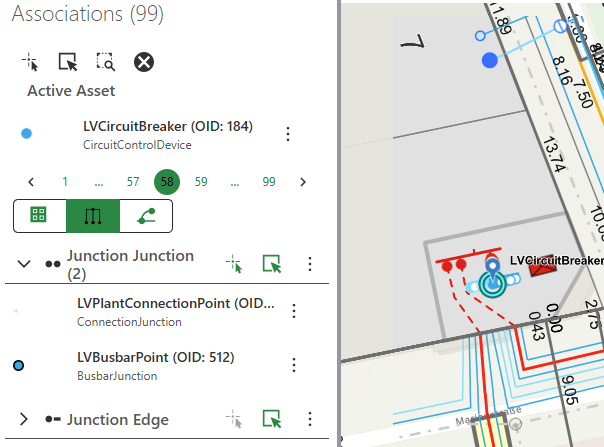
Task: Click the dashed-box zoom to selection tool
Action: tap(105, 62)
